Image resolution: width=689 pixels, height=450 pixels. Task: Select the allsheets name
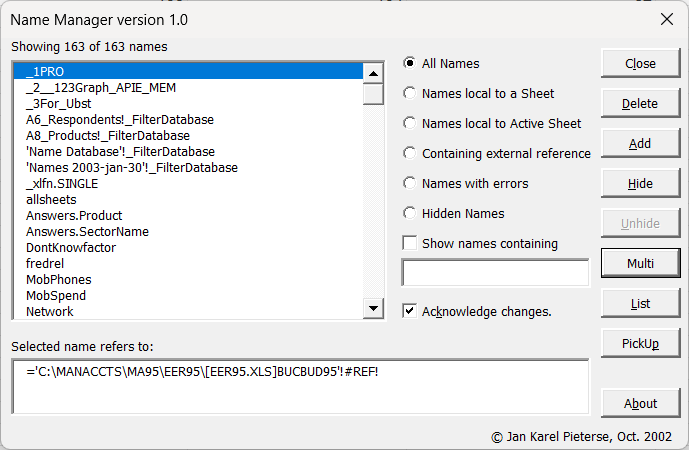[189, 200]
